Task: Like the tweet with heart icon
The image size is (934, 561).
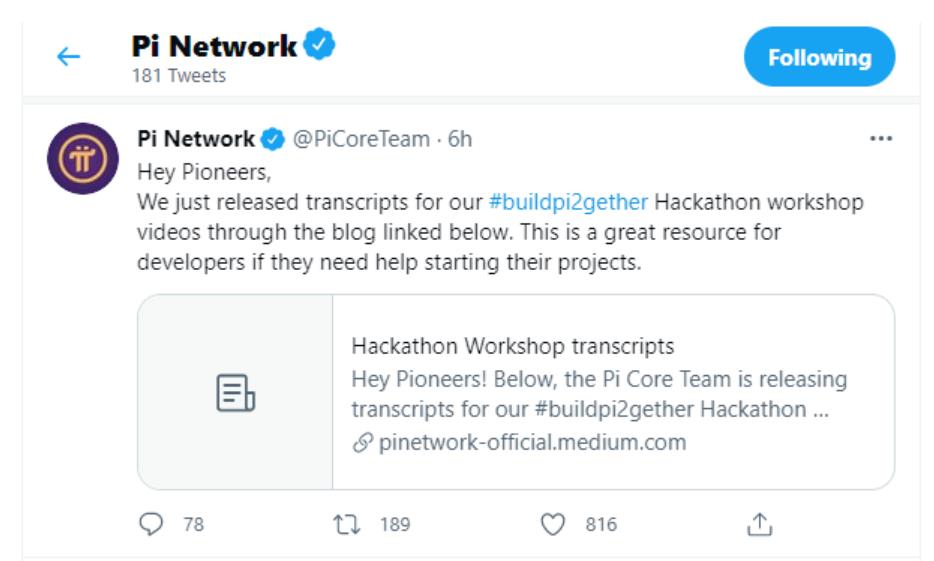Action: [x=552, y=524]
